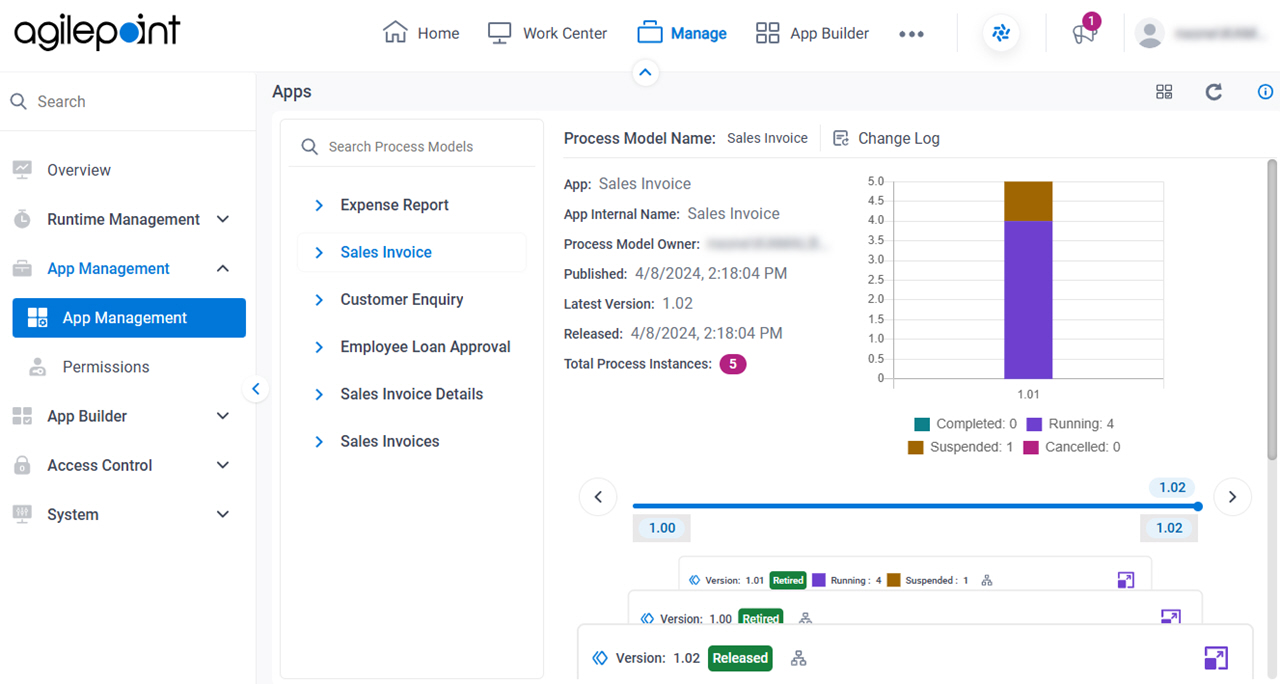
Task: Click the 1.00 slider start label
Action: pos(662,528)
